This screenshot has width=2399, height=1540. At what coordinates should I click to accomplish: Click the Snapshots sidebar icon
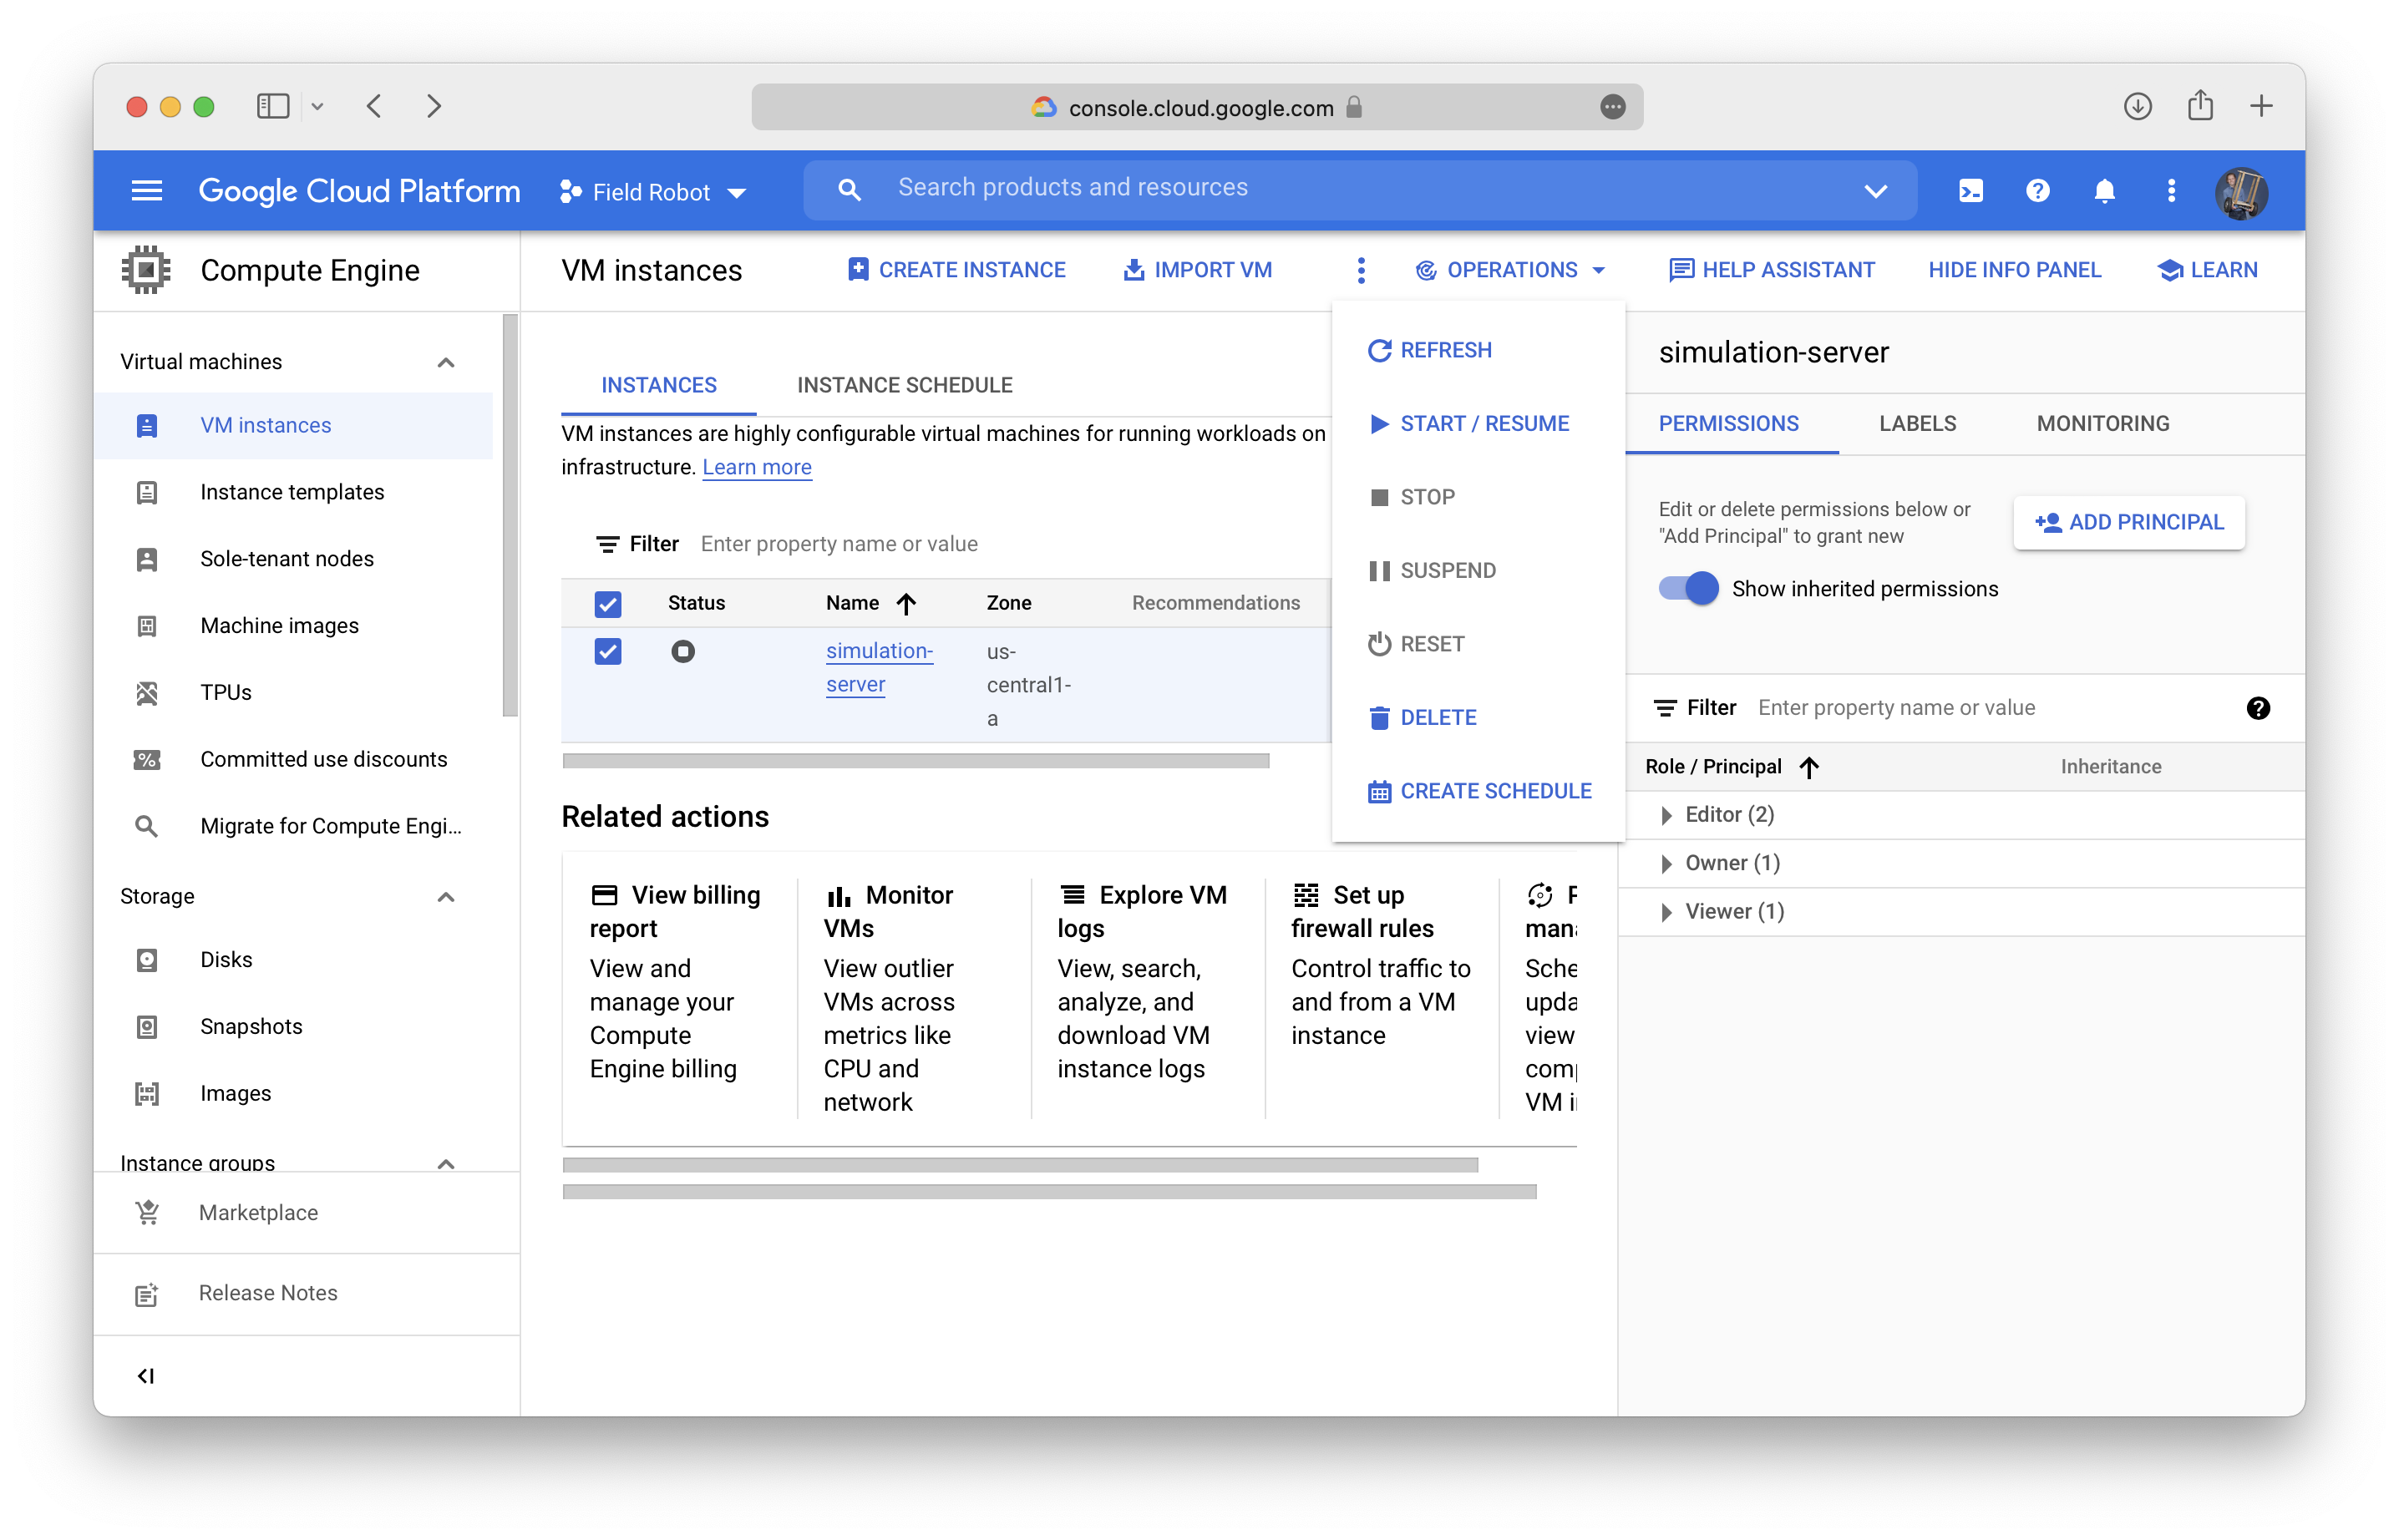(x=147, y=1026)
